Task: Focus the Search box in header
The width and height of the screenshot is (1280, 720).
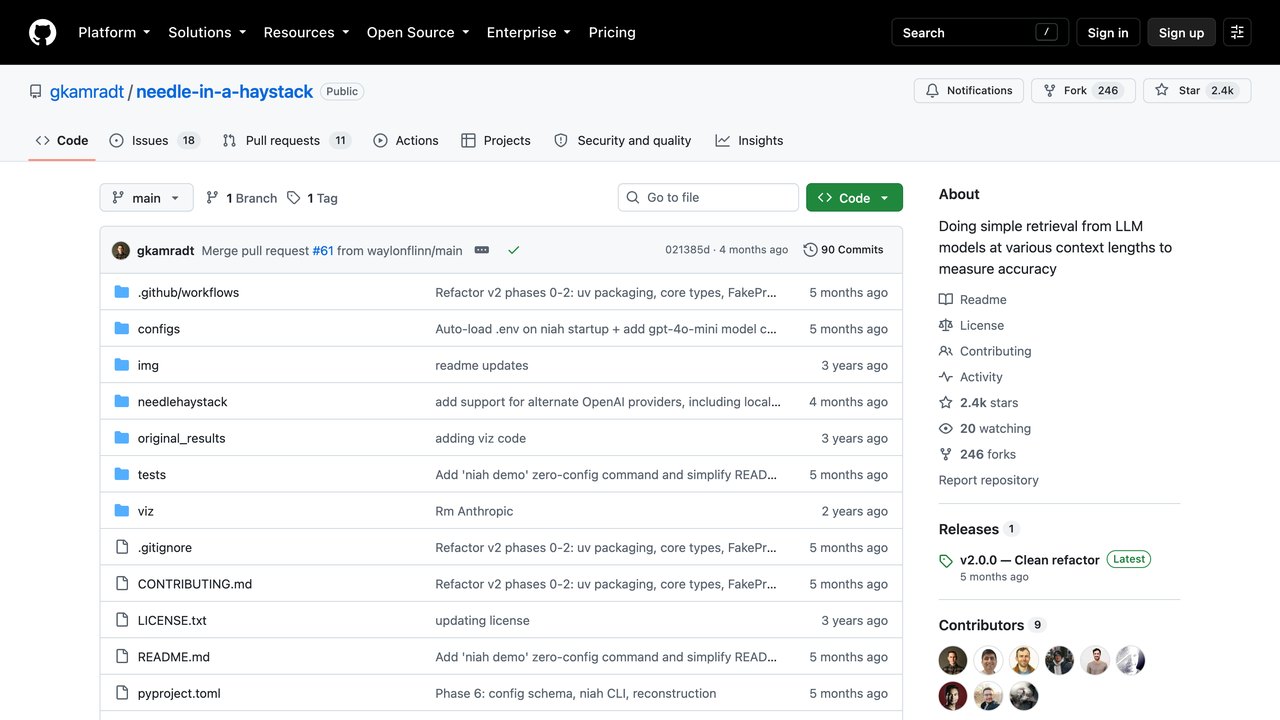Action: click(980, 32)
